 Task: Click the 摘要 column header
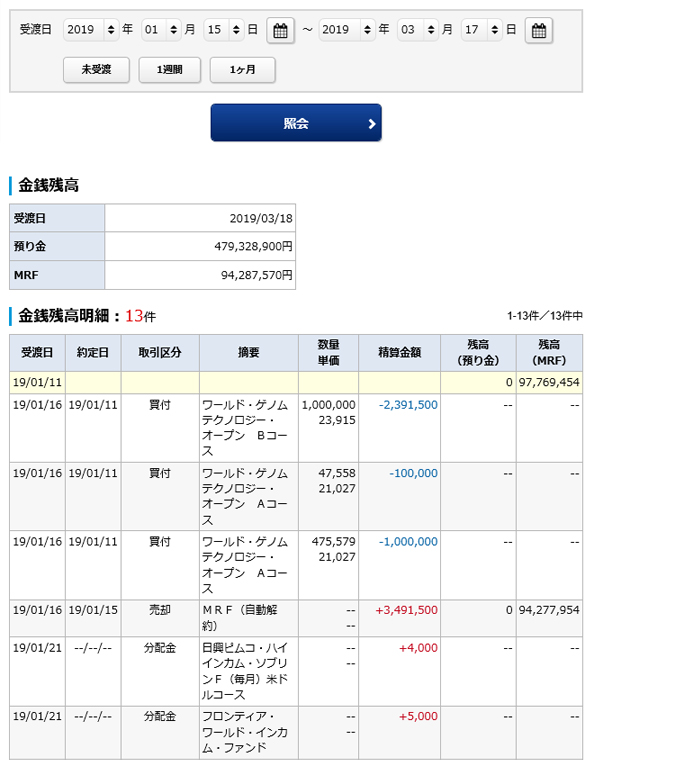click(249, 353)
